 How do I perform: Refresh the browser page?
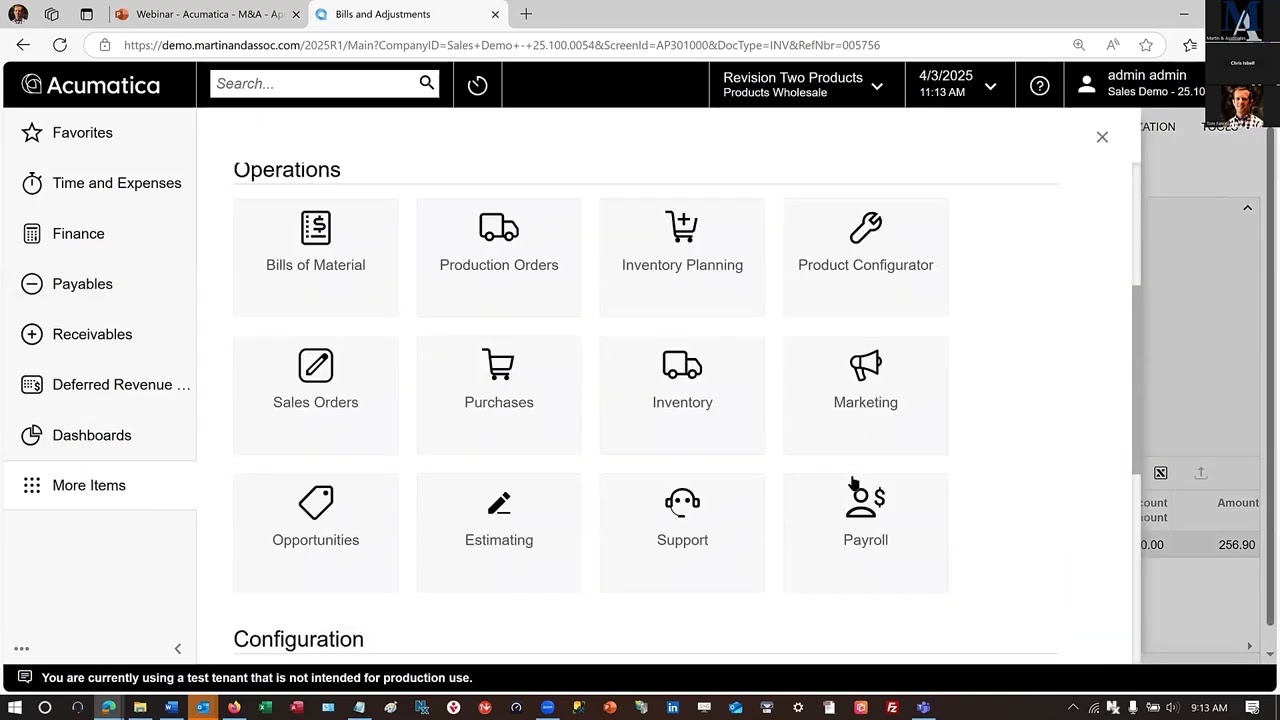(x=60, y=45)
